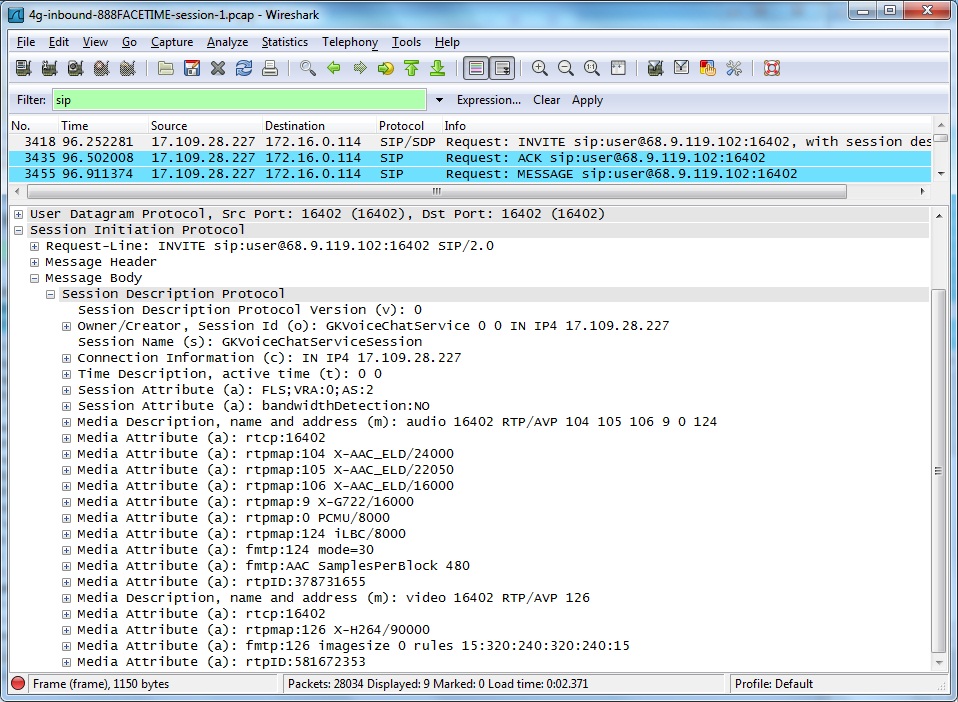This screenshot has width=958, height=702.
Task: Reload this capture file icon
Action: pos(244,68)
